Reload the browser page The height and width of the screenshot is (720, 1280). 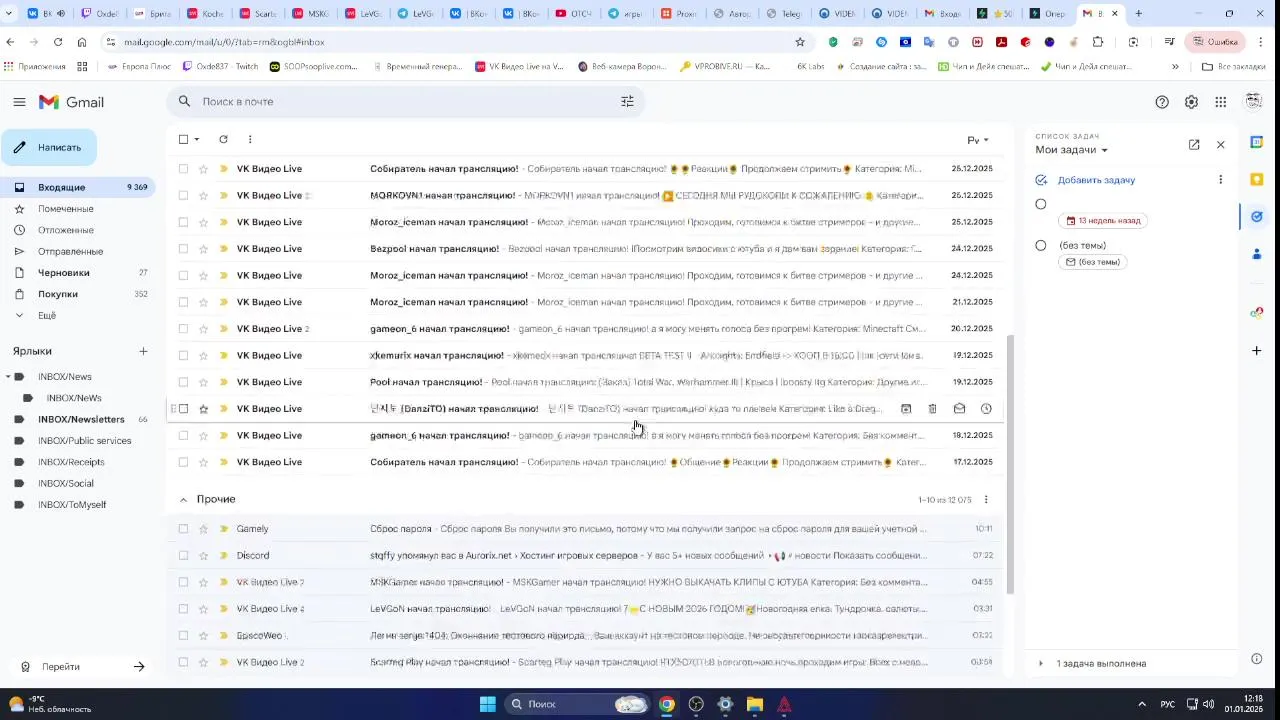pyautogui.click(x=57, y=42)
